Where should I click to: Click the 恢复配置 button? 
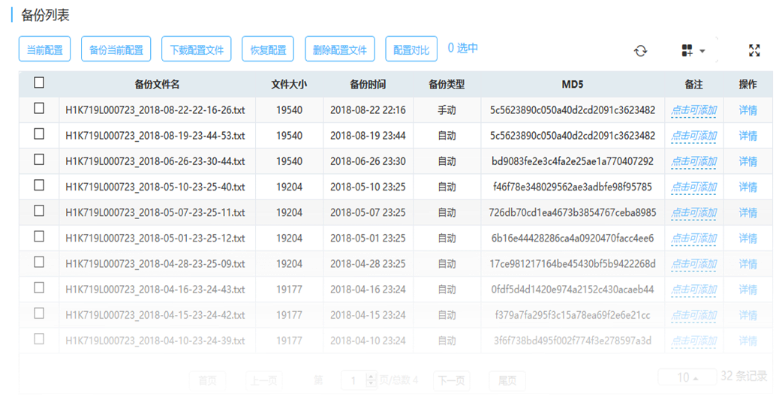coord(268,49)
